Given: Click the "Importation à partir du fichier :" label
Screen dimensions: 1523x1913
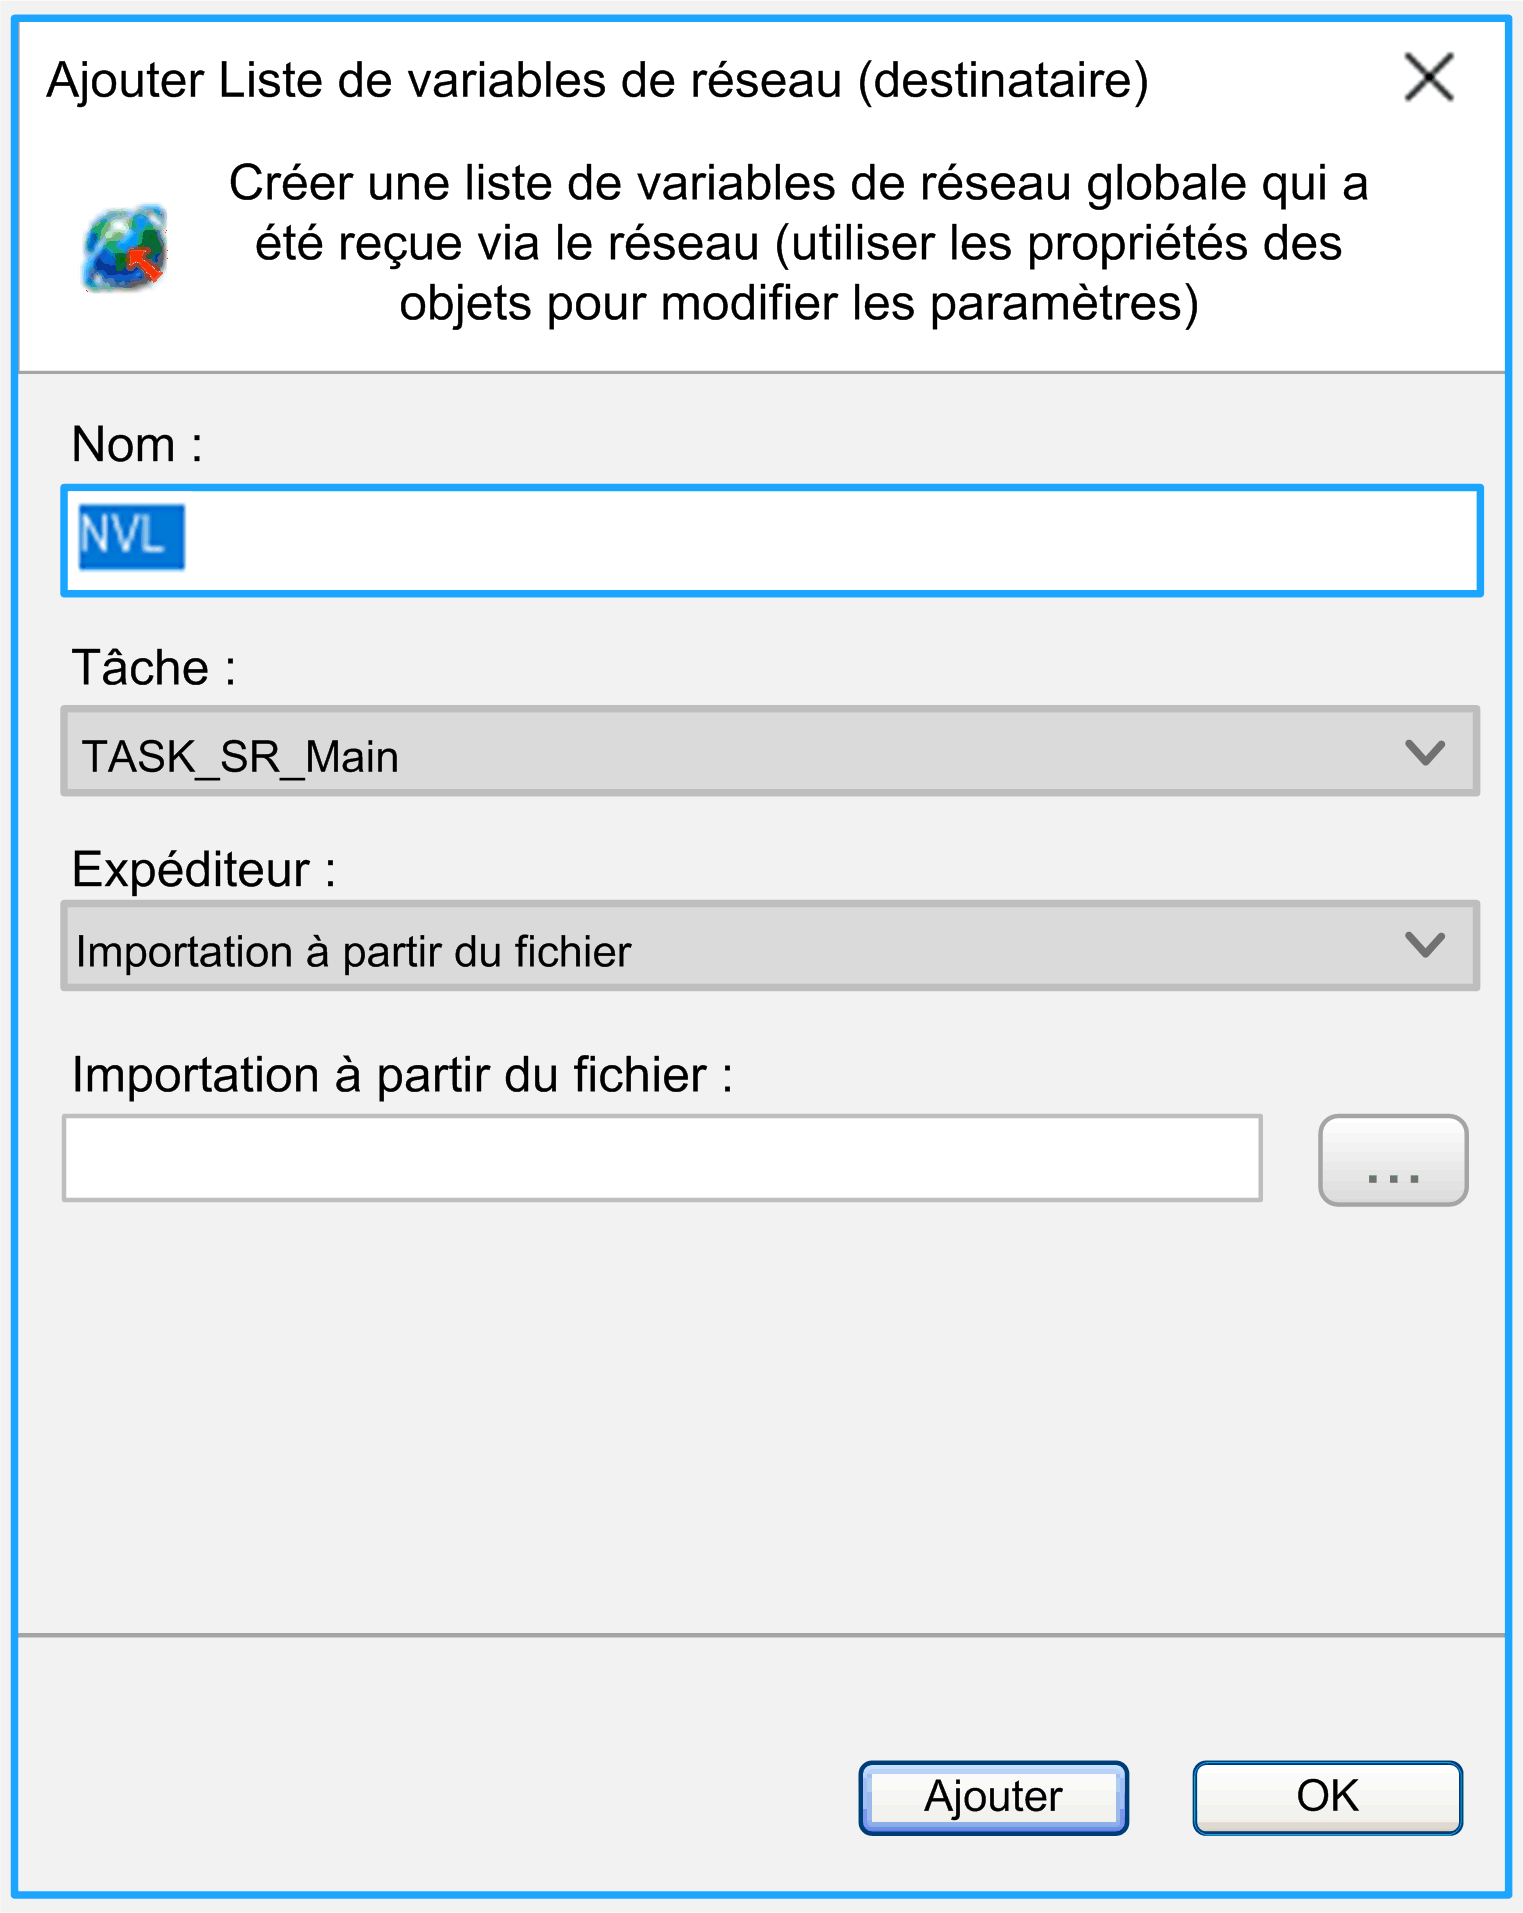Looking at the screenshot, I should click(x=402, y=1076).
